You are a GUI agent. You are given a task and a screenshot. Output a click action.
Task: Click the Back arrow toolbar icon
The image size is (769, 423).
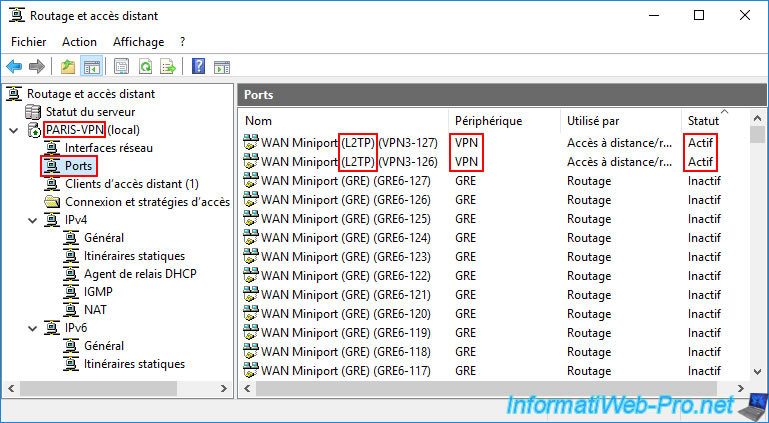click(x=14, y=67)
